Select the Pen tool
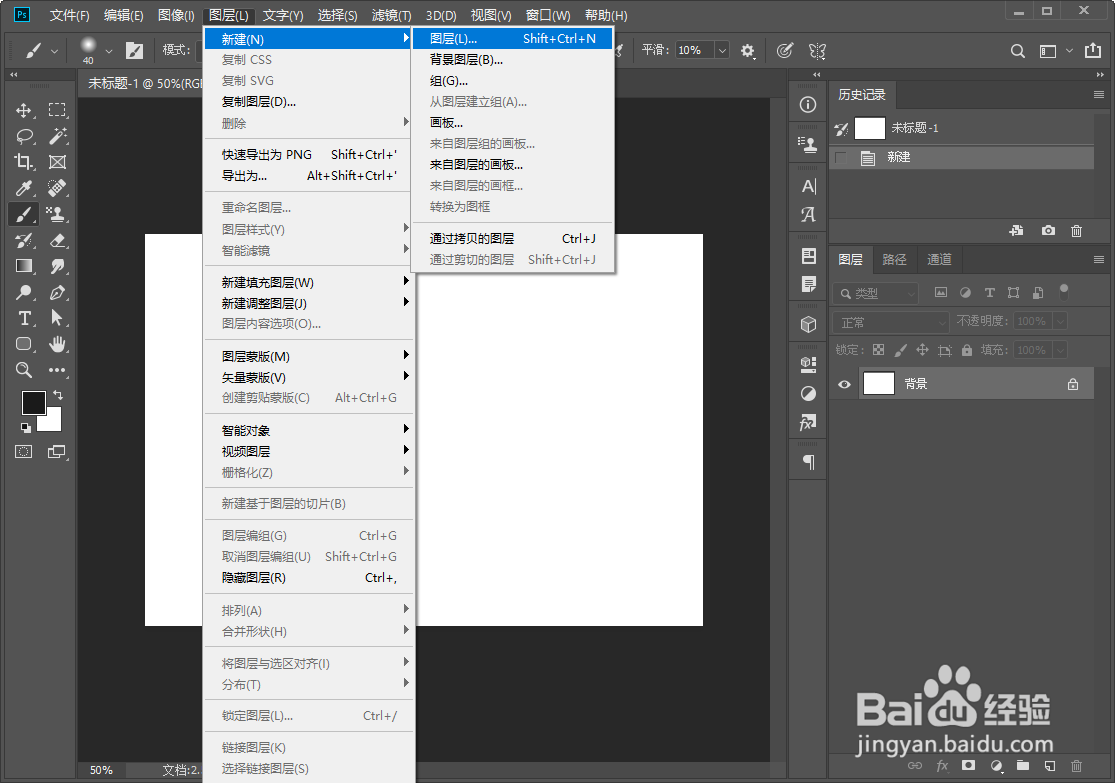The width and height of the screenshot is (1115, 783). (57, 292)
